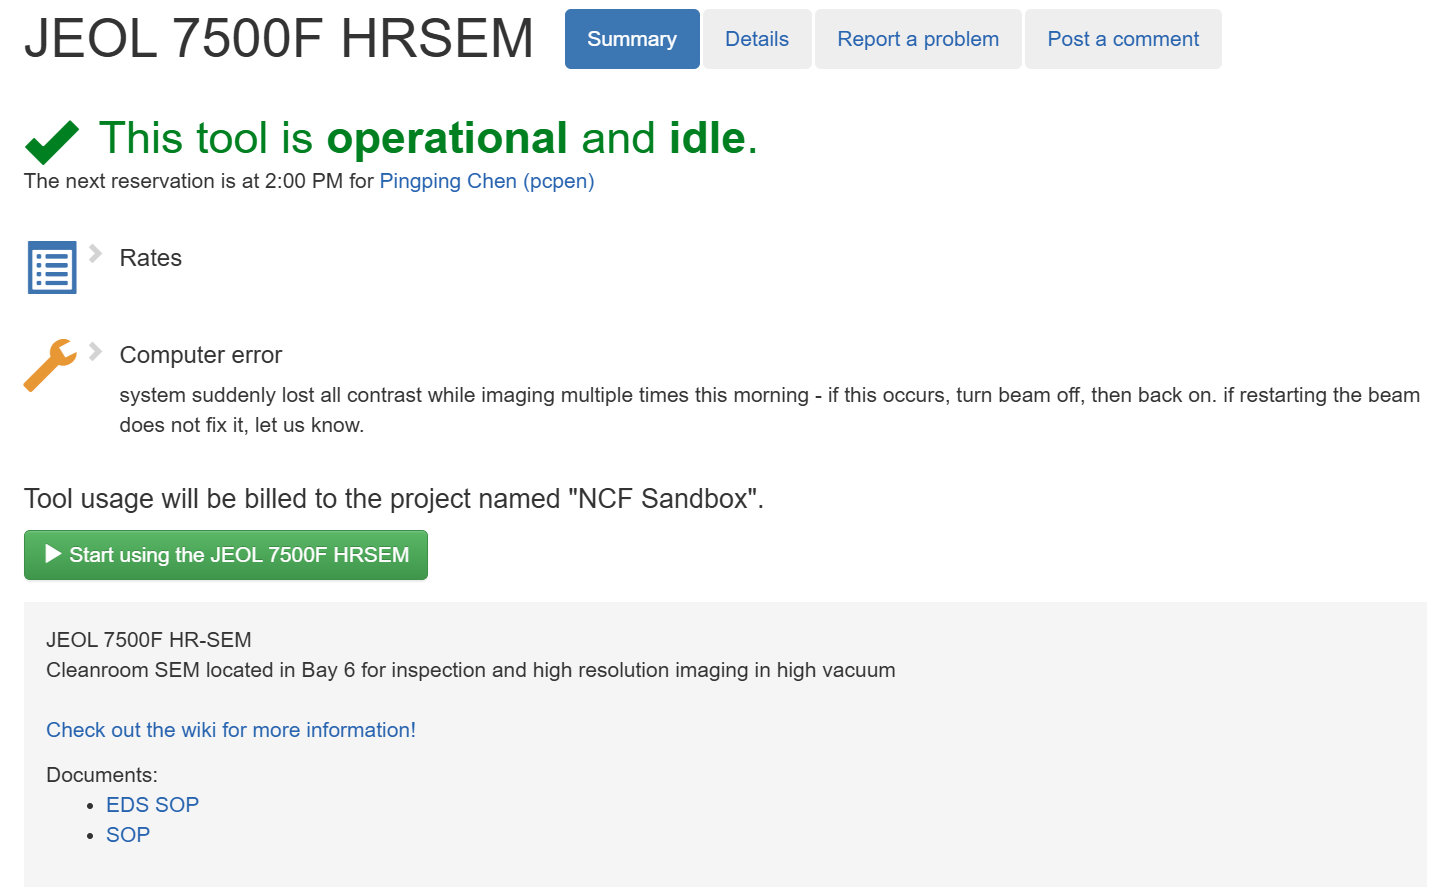Click the 'JEOL 7500F HR-SEM' description heading

tap(149, 640)
